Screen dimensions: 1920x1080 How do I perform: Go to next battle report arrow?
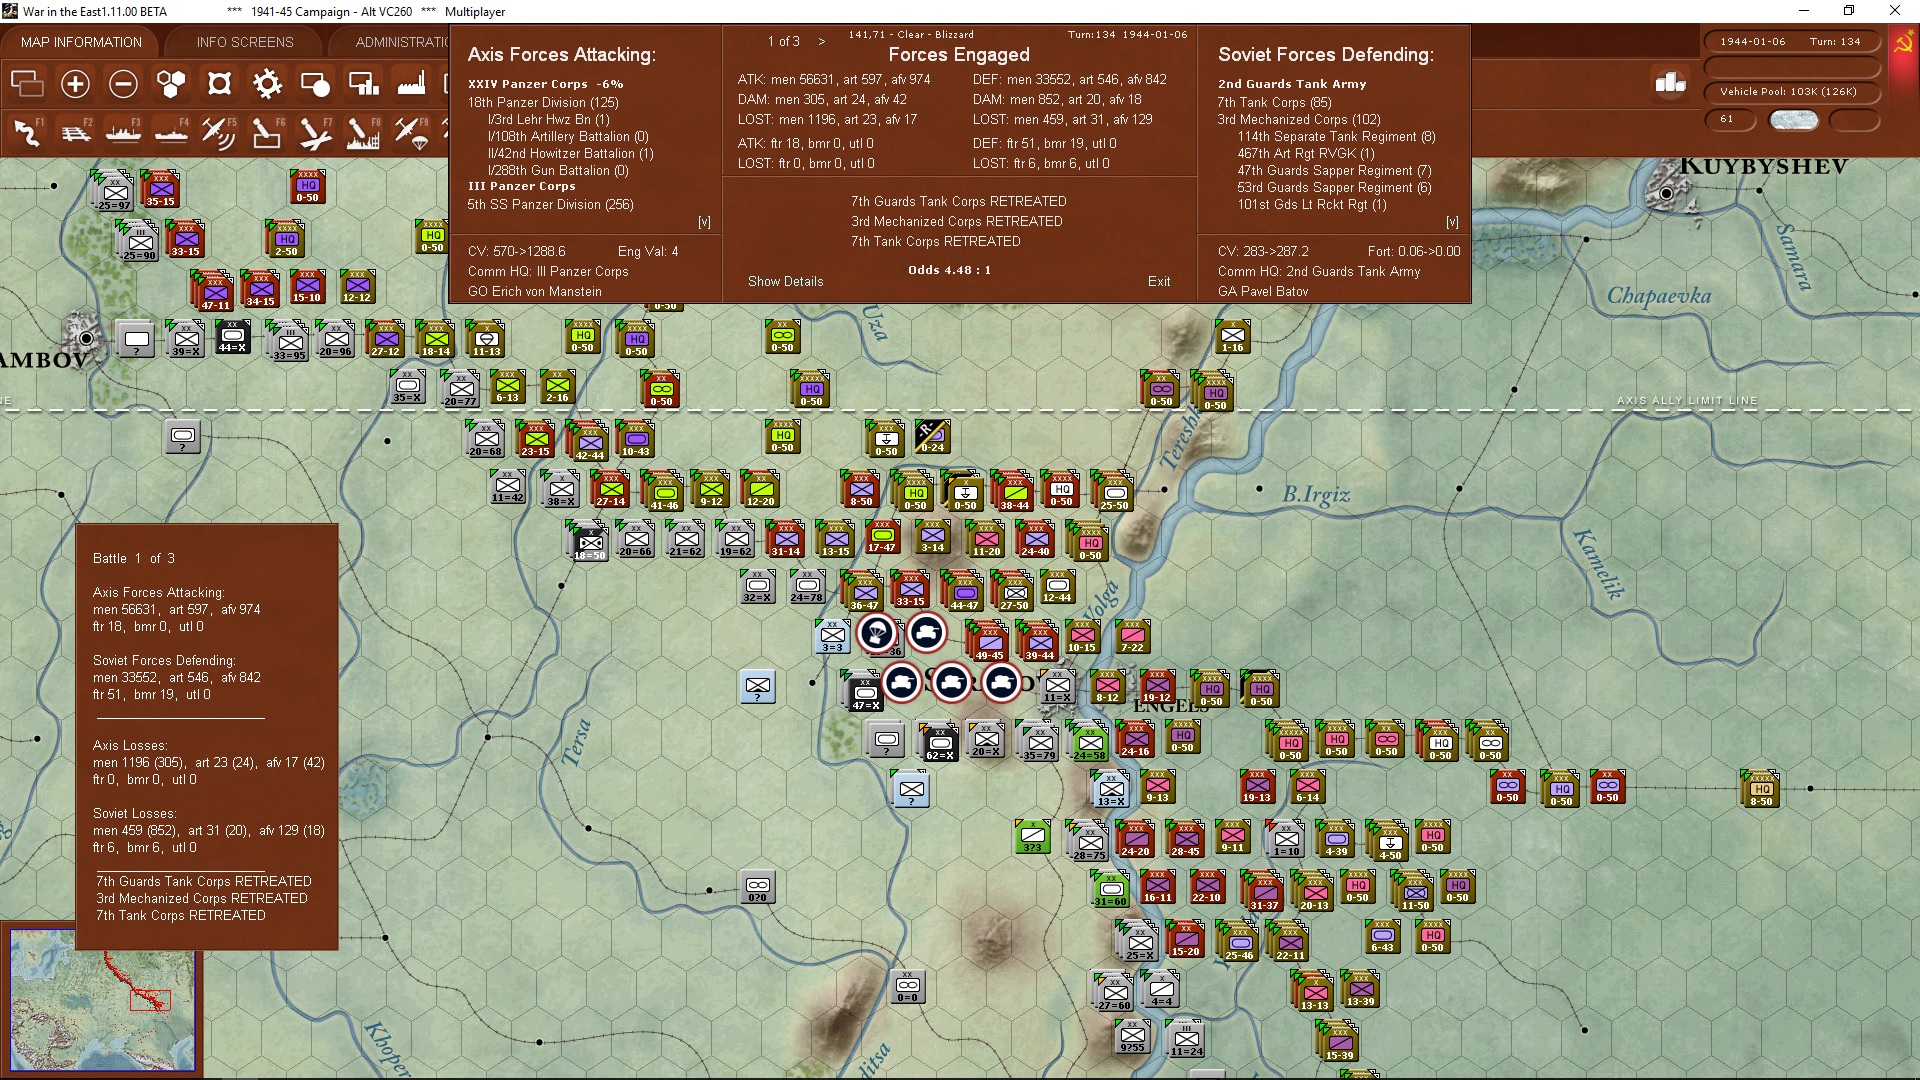click(x=822, y=41)
